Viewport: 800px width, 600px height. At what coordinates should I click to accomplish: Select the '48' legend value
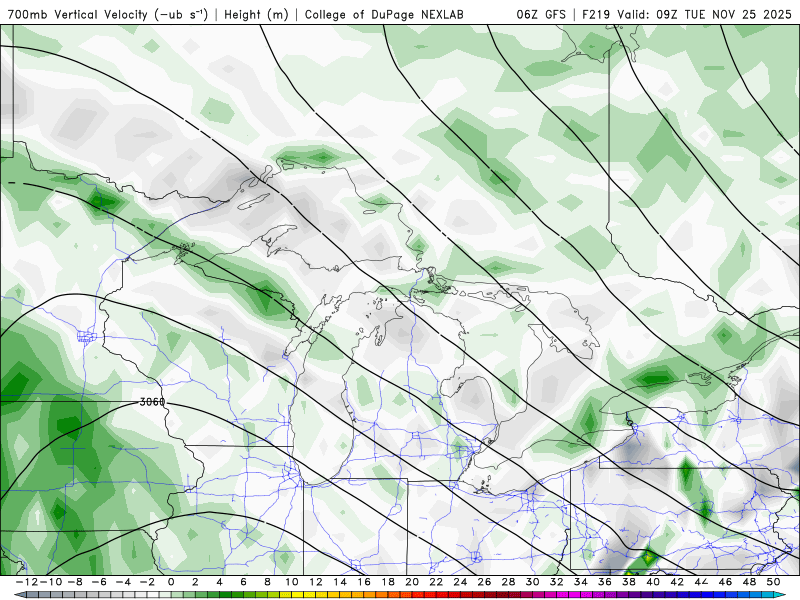[749, 582]
